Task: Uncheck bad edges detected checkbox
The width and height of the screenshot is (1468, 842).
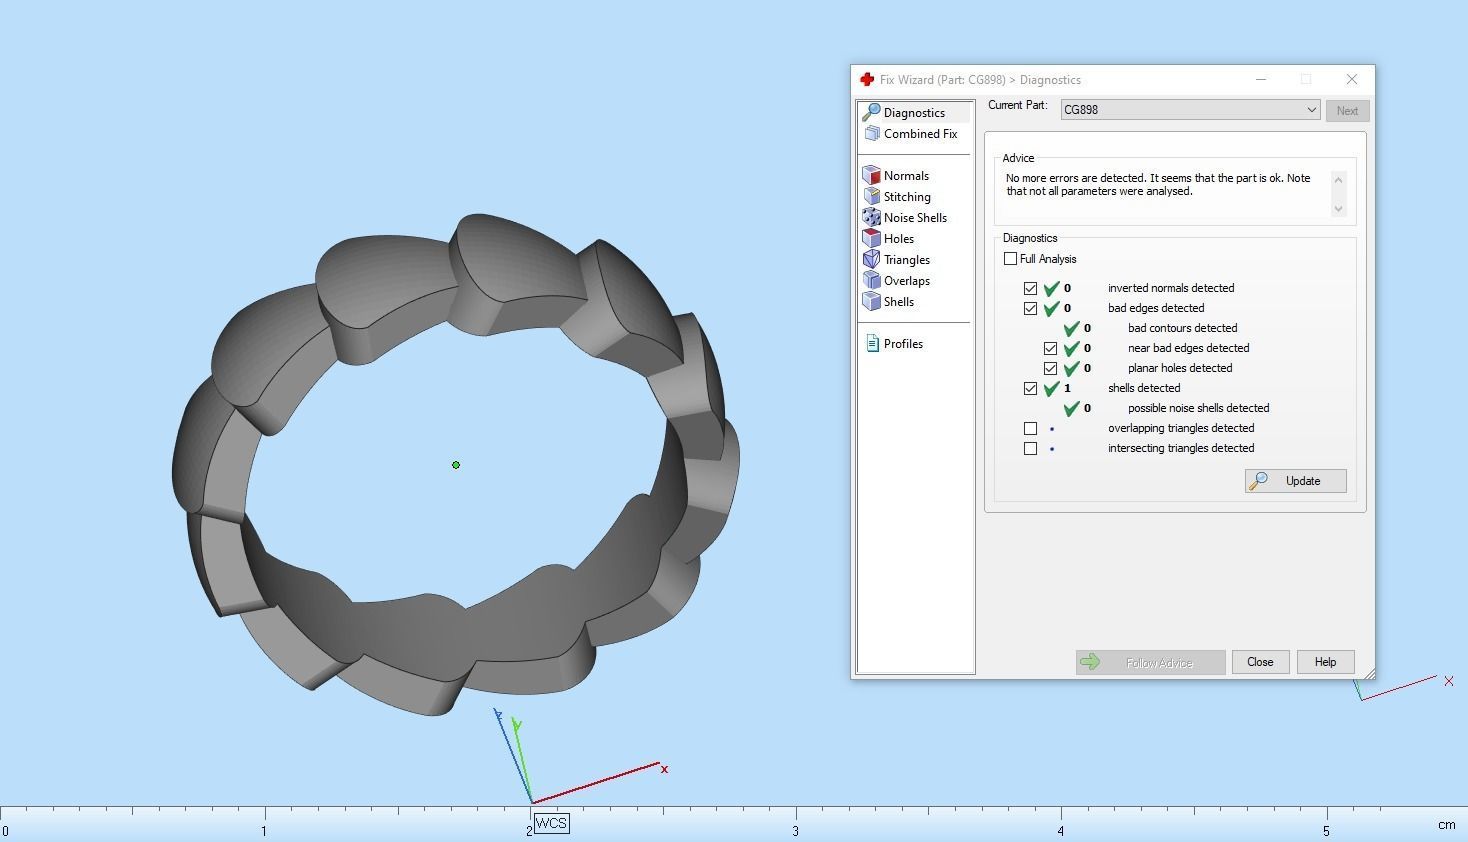Action: coord(1030,308)
